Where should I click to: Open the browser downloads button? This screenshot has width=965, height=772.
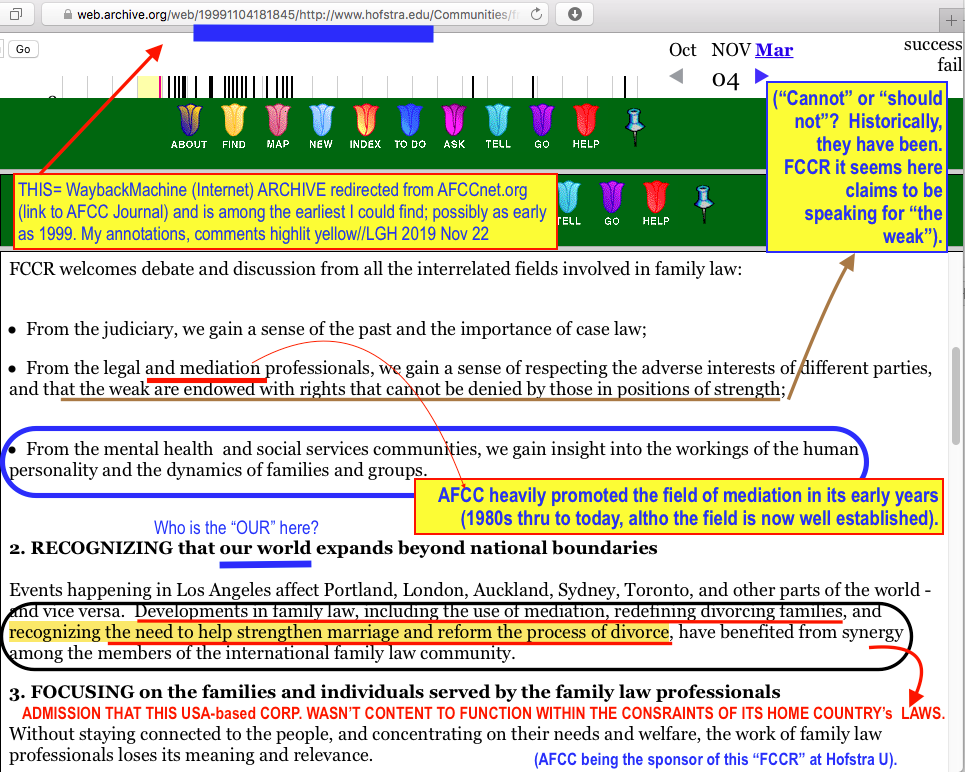[575, 14]
